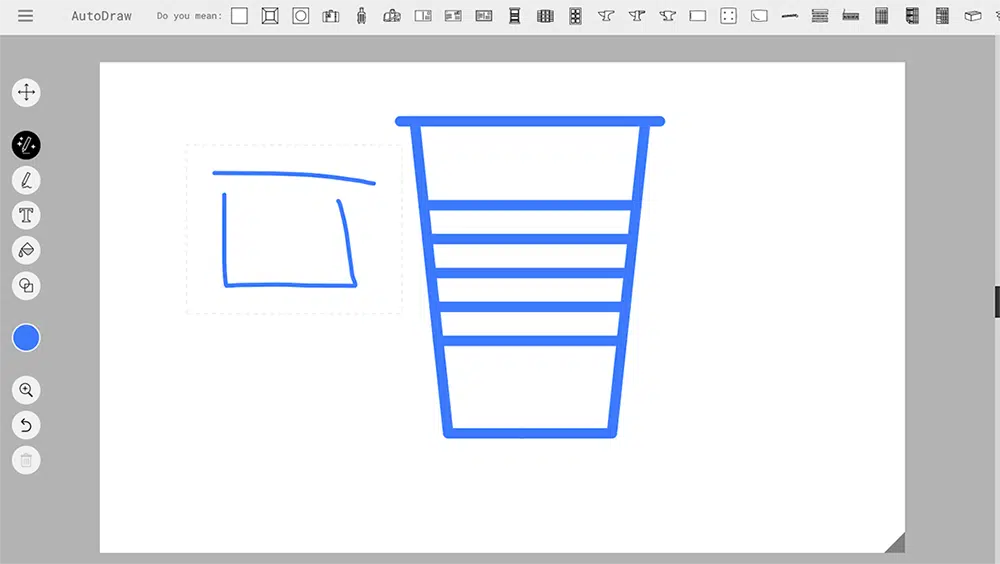Click the canvas resize corner handle
The width and height of the screenshot is (1000, 564).
(895, 543)
